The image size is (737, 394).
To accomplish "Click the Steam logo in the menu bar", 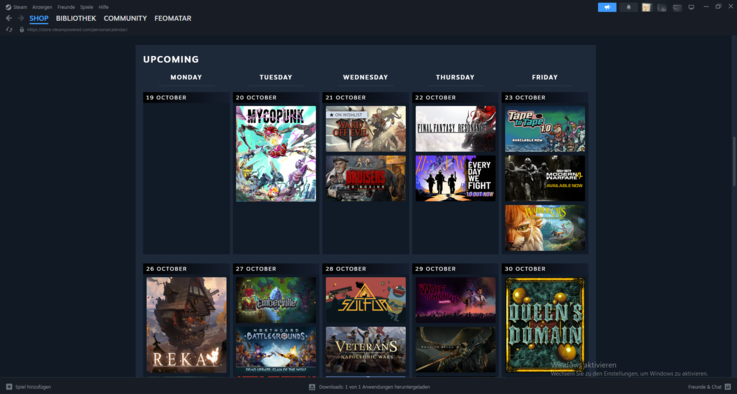I will click(x=8, y=7).
